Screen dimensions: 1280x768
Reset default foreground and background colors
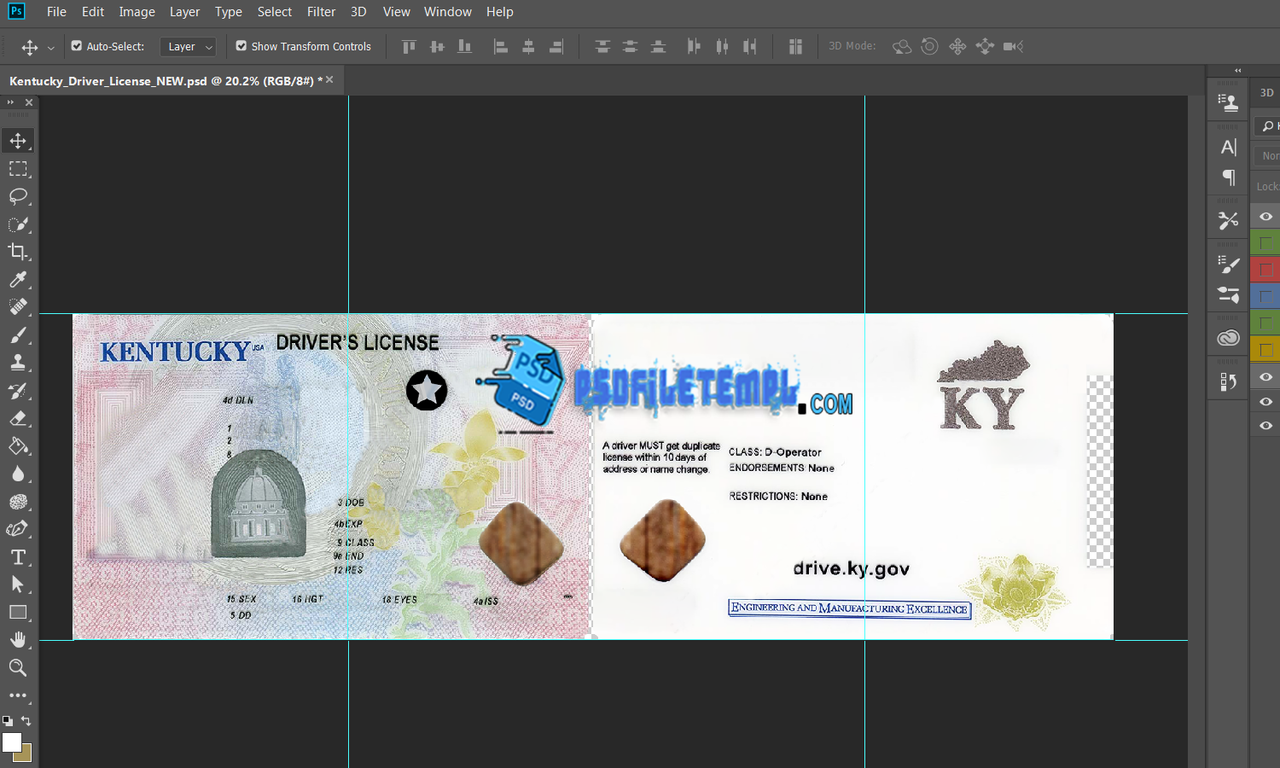pos(7,721)
